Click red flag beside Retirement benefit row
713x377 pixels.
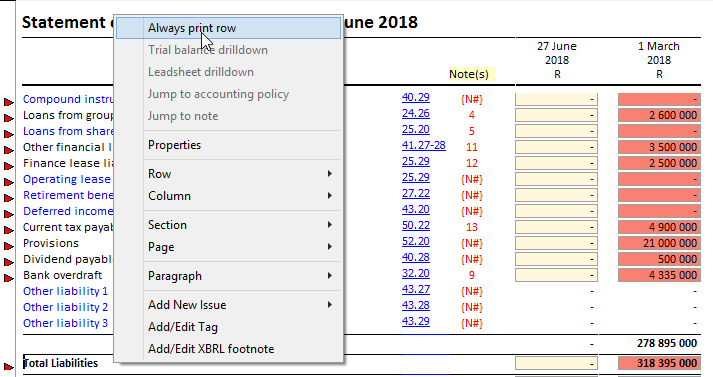click(9, 198)
